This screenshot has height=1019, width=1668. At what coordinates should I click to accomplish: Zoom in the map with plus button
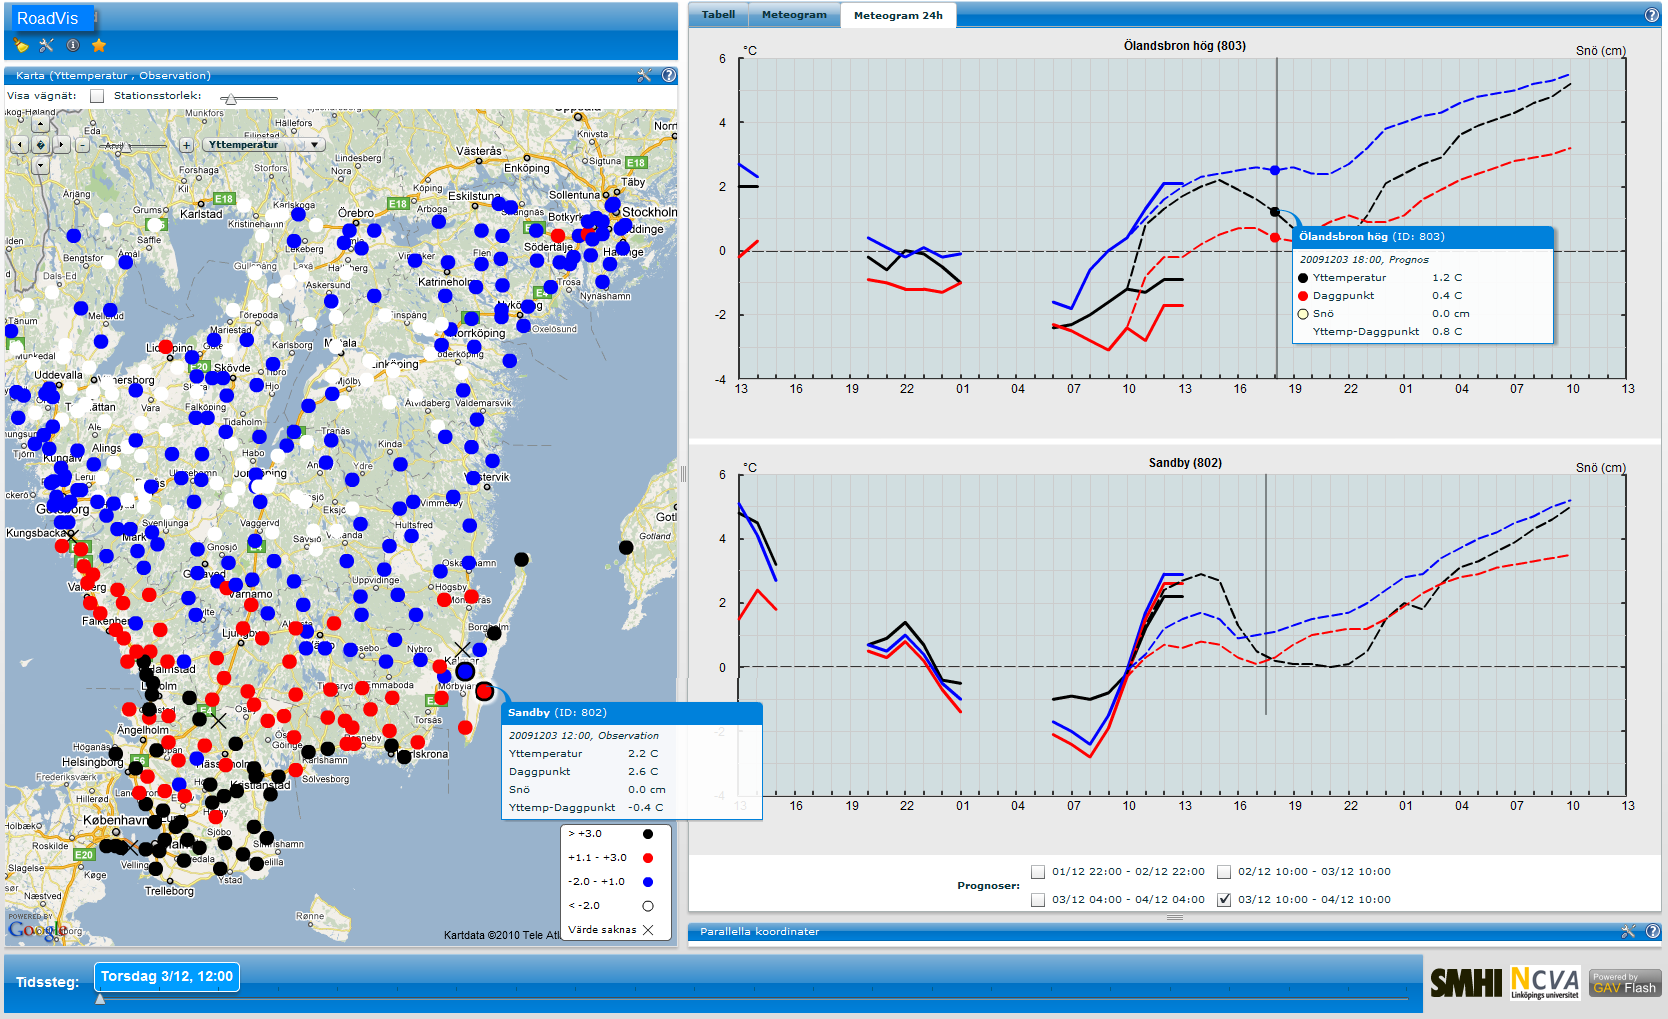186,145
